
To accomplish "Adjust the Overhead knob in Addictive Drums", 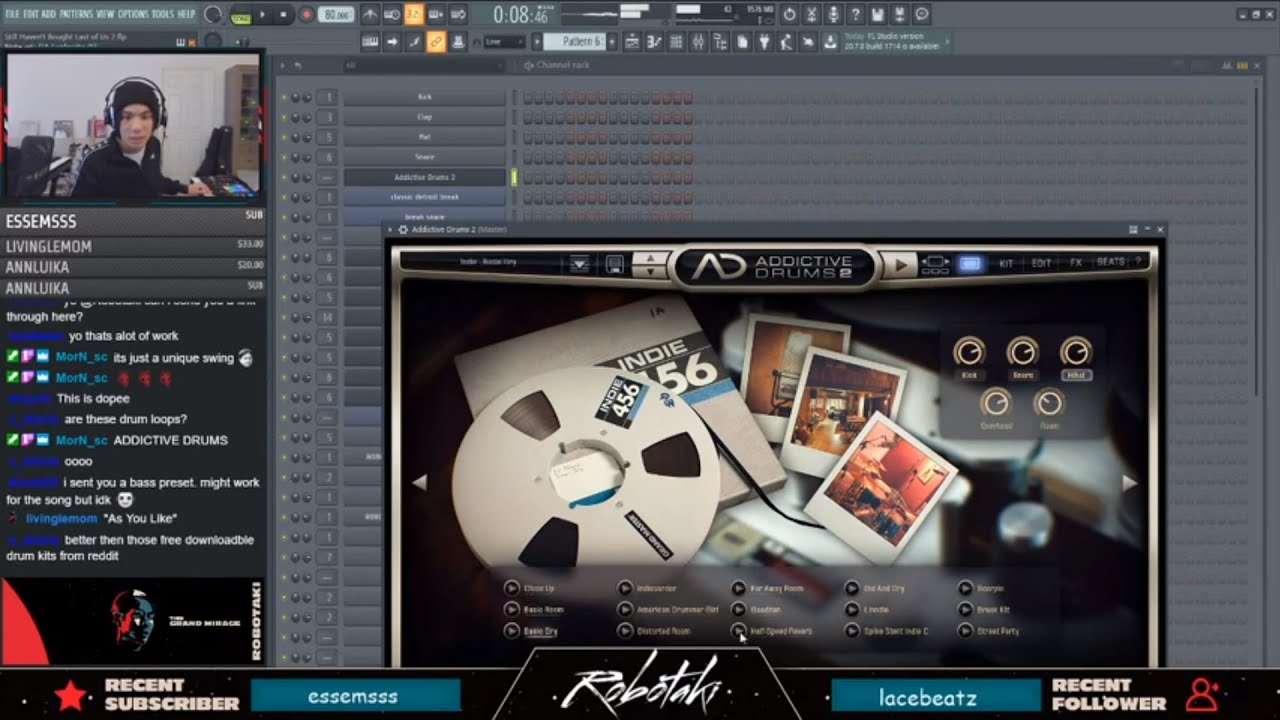I will [995, 402].
